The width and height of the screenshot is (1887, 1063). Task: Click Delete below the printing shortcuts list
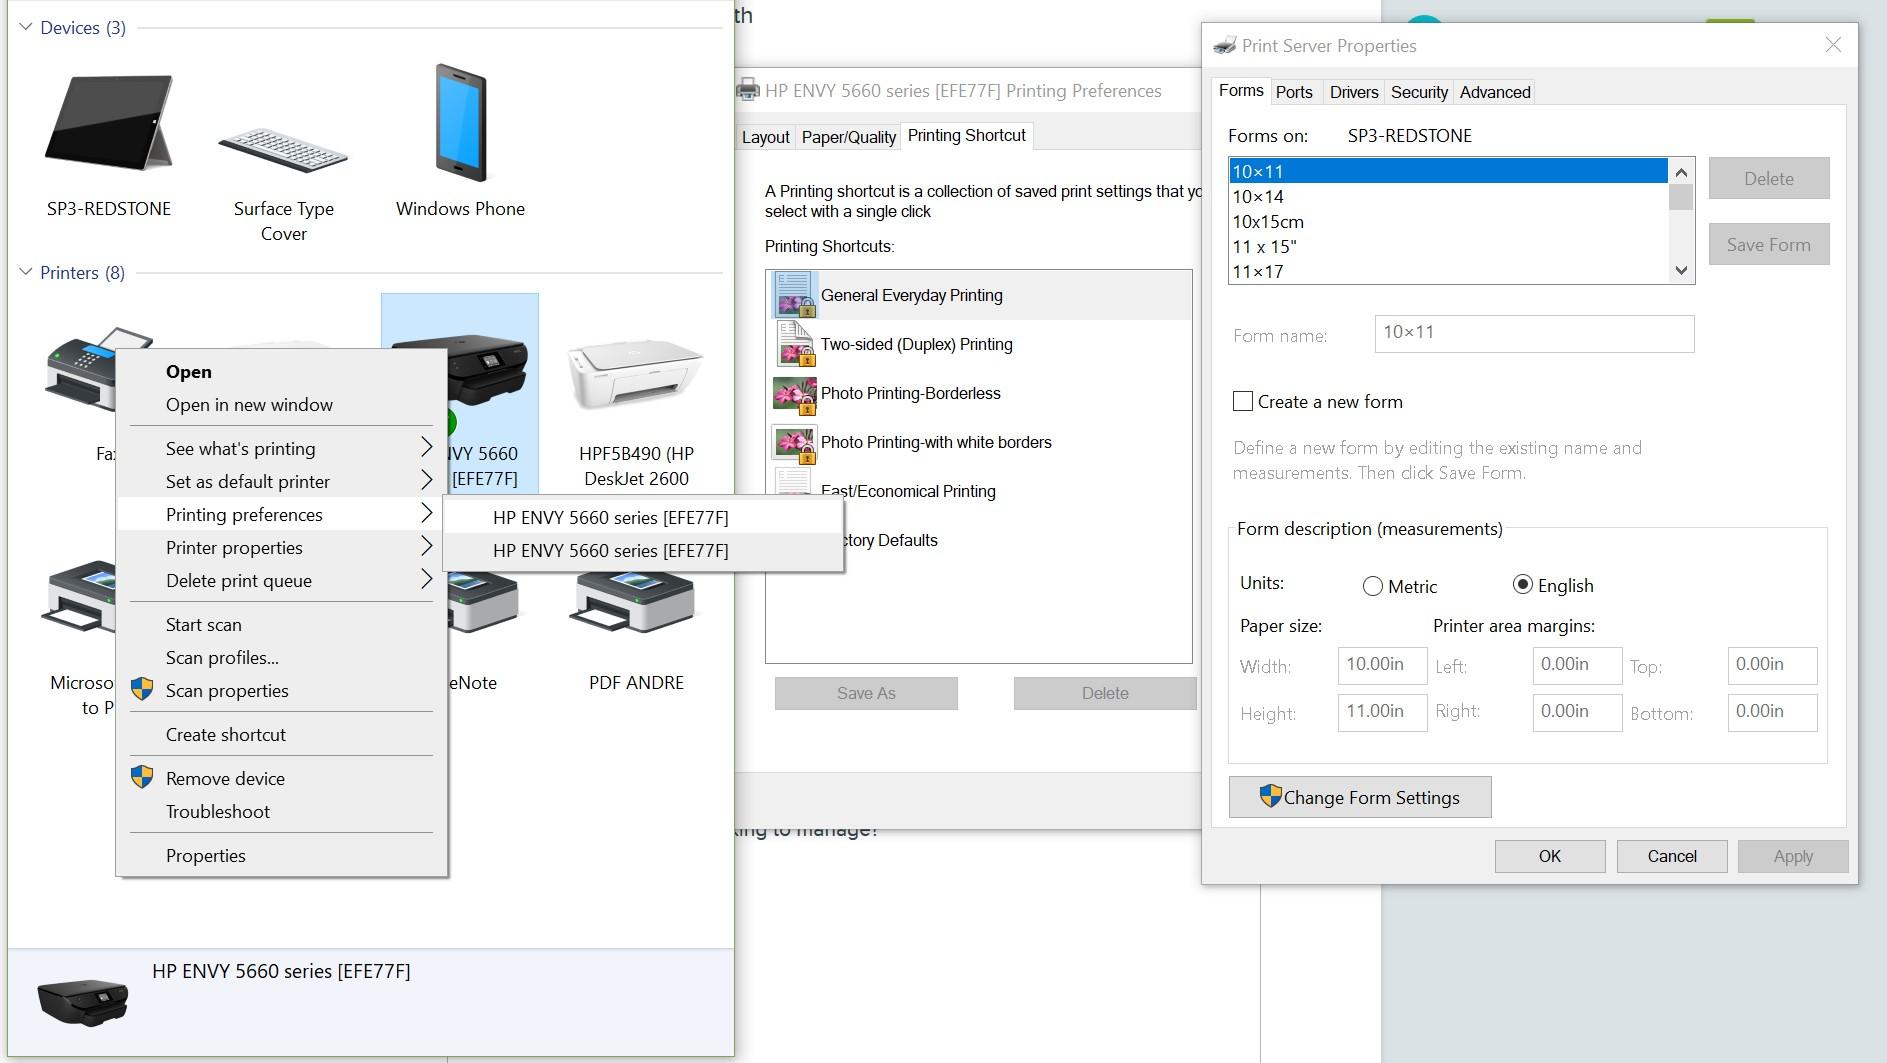pyautogui.click(x=1105, y=693)
